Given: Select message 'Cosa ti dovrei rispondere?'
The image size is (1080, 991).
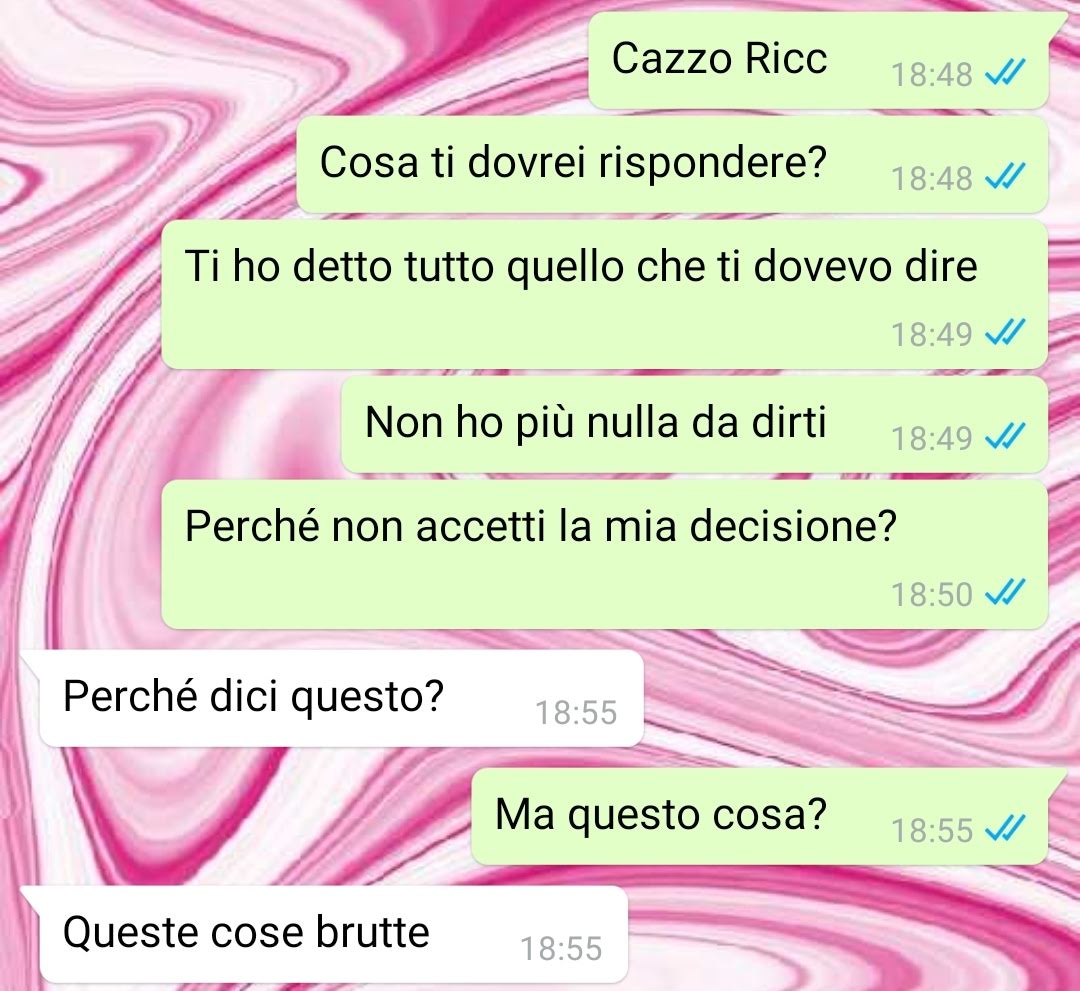Looking at the screenshot, I should [x=672, y=165].
